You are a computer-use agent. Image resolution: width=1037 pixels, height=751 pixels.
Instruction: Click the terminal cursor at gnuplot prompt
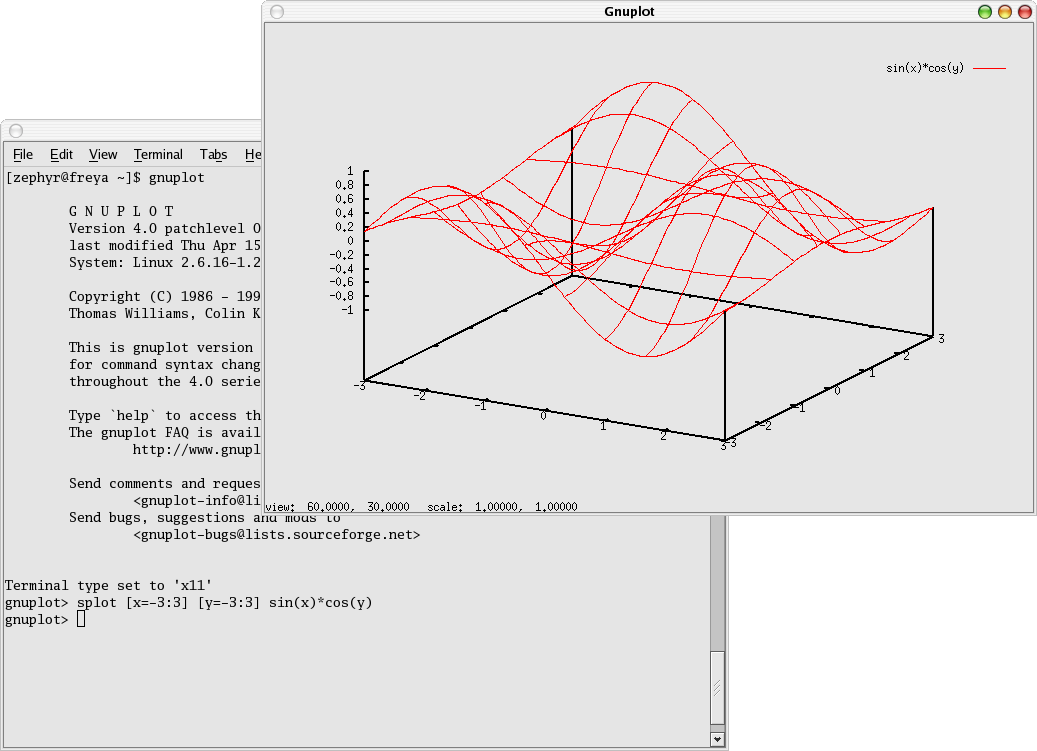(x=81, y=619)
